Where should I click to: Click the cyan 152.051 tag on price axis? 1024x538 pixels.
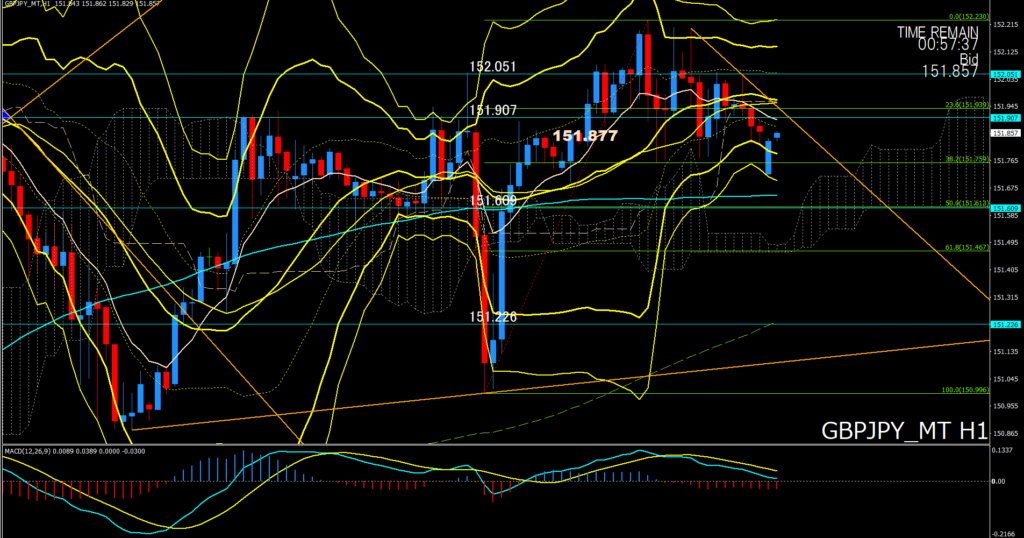1005,75
